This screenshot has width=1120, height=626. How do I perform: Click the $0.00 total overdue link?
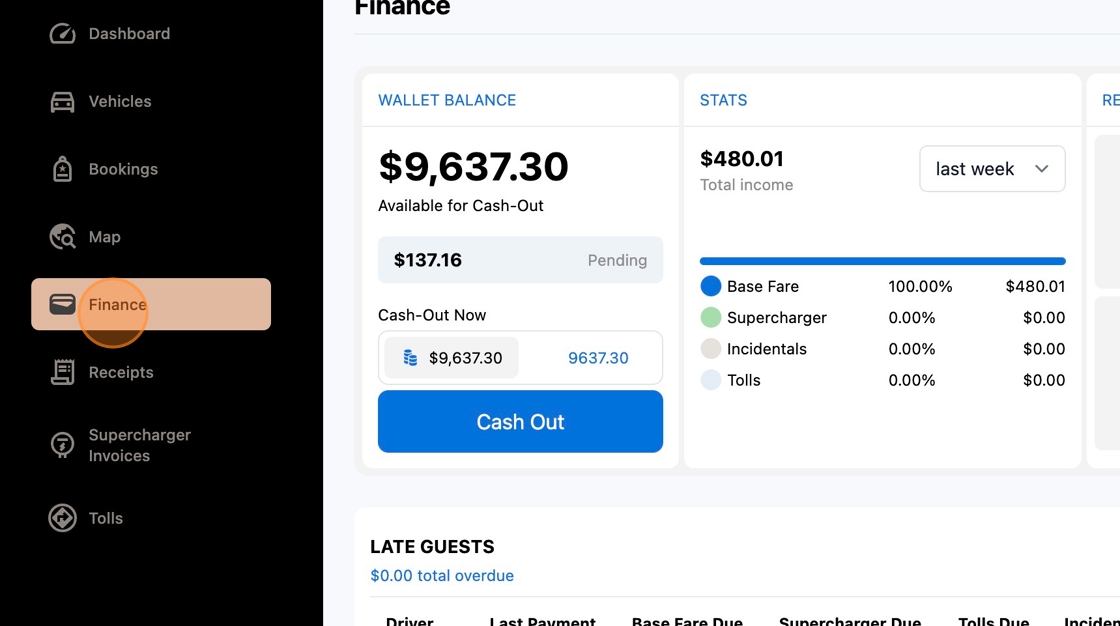tap(442, 576)
